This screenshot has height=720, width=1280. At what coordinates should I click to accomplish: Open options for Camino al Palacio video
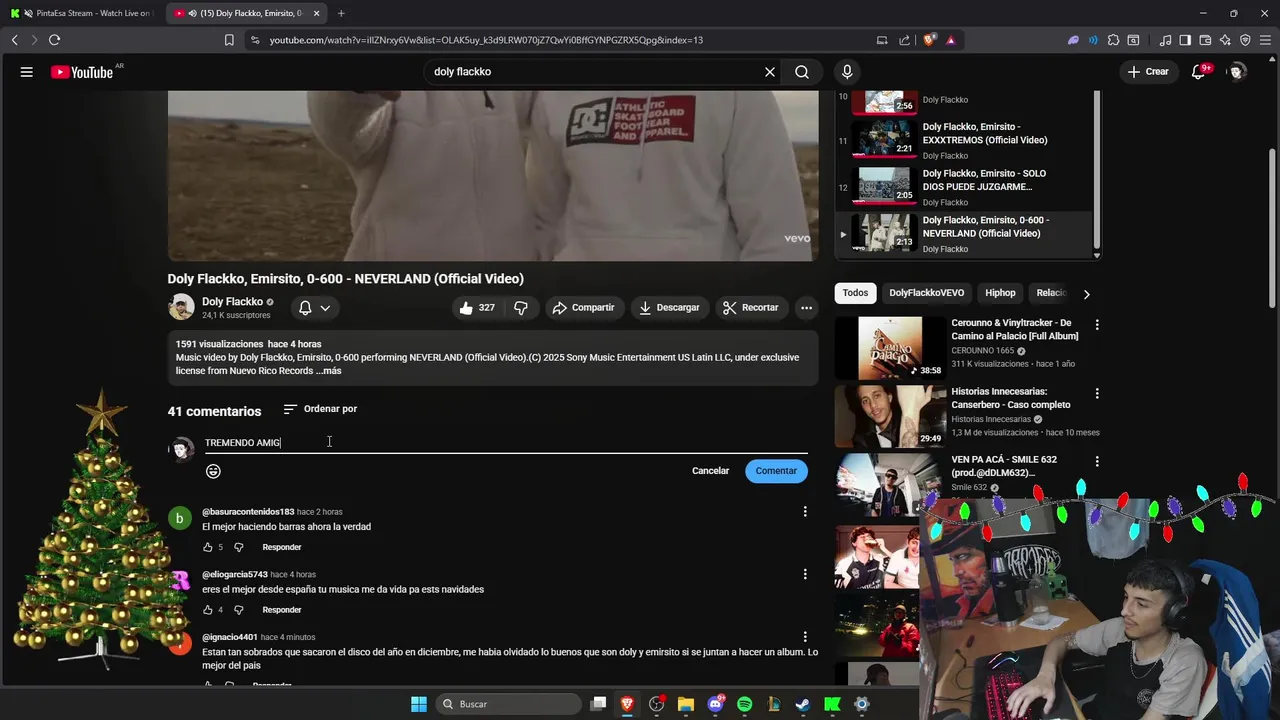coord(1097,325)
